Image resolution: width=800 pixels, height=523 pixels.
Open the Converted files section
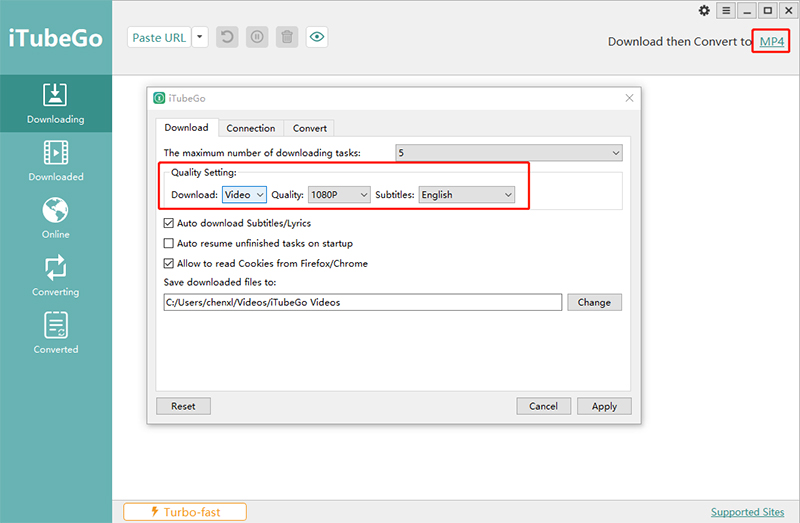tap(56, 333)
